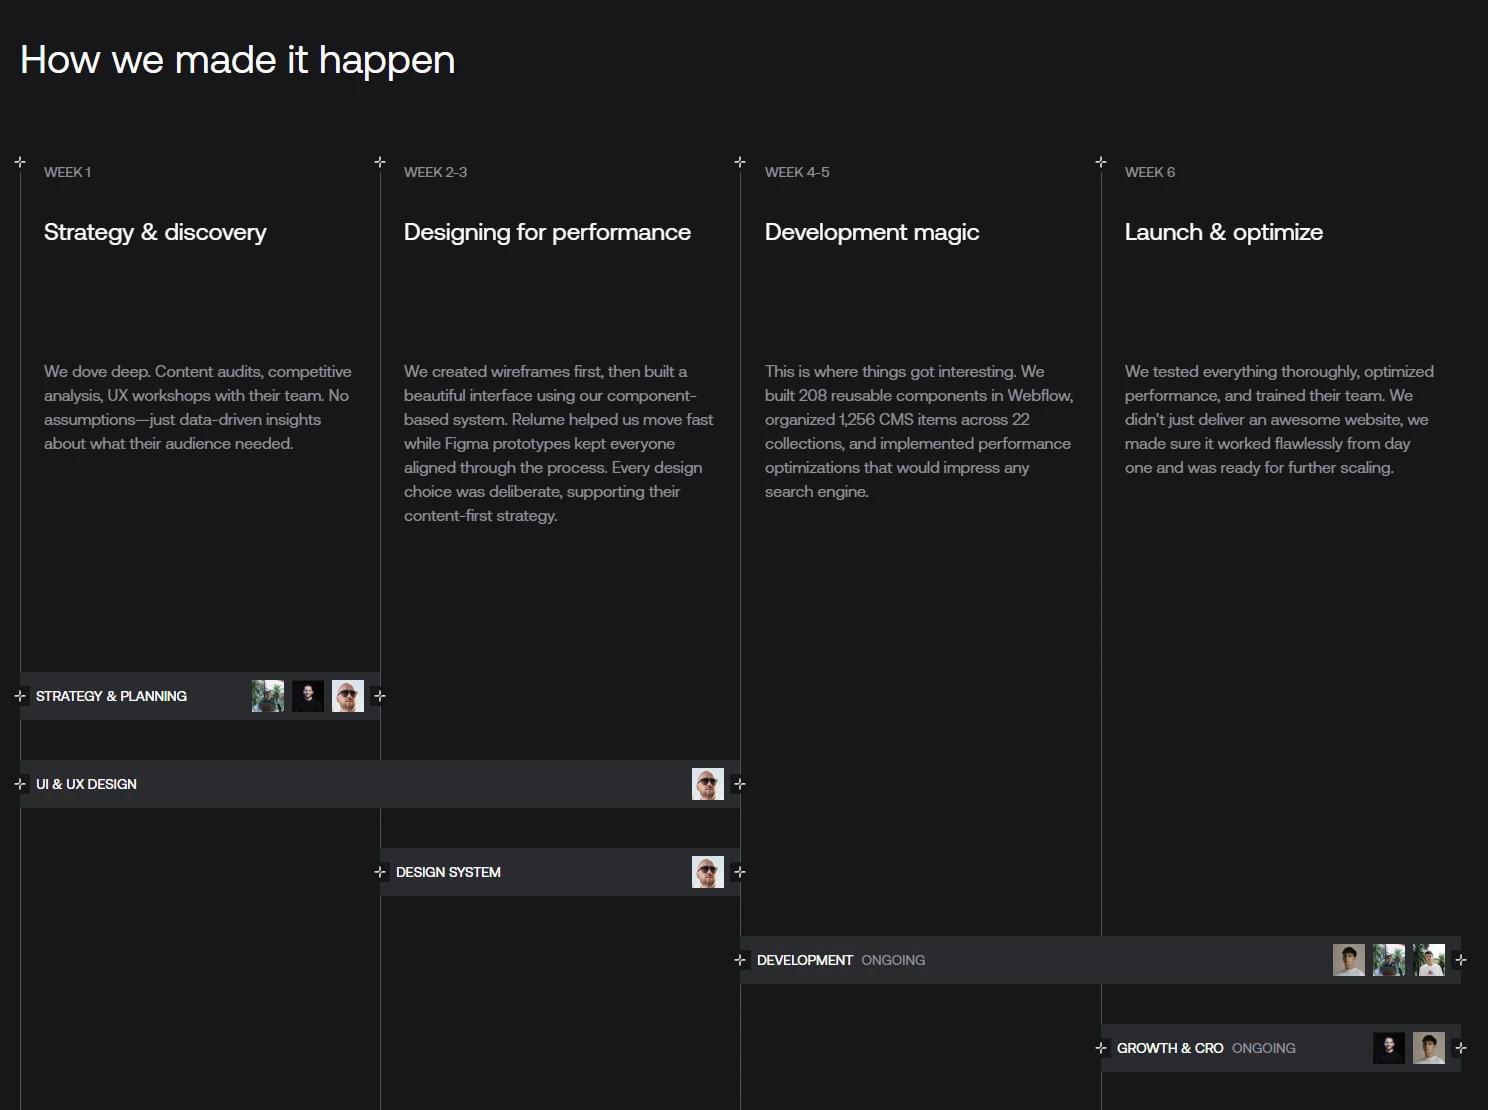Image resolution: width=1488 pixels, height=1110 pixels.
Task: Click last avatar in Development bar
Action: 1429,960
